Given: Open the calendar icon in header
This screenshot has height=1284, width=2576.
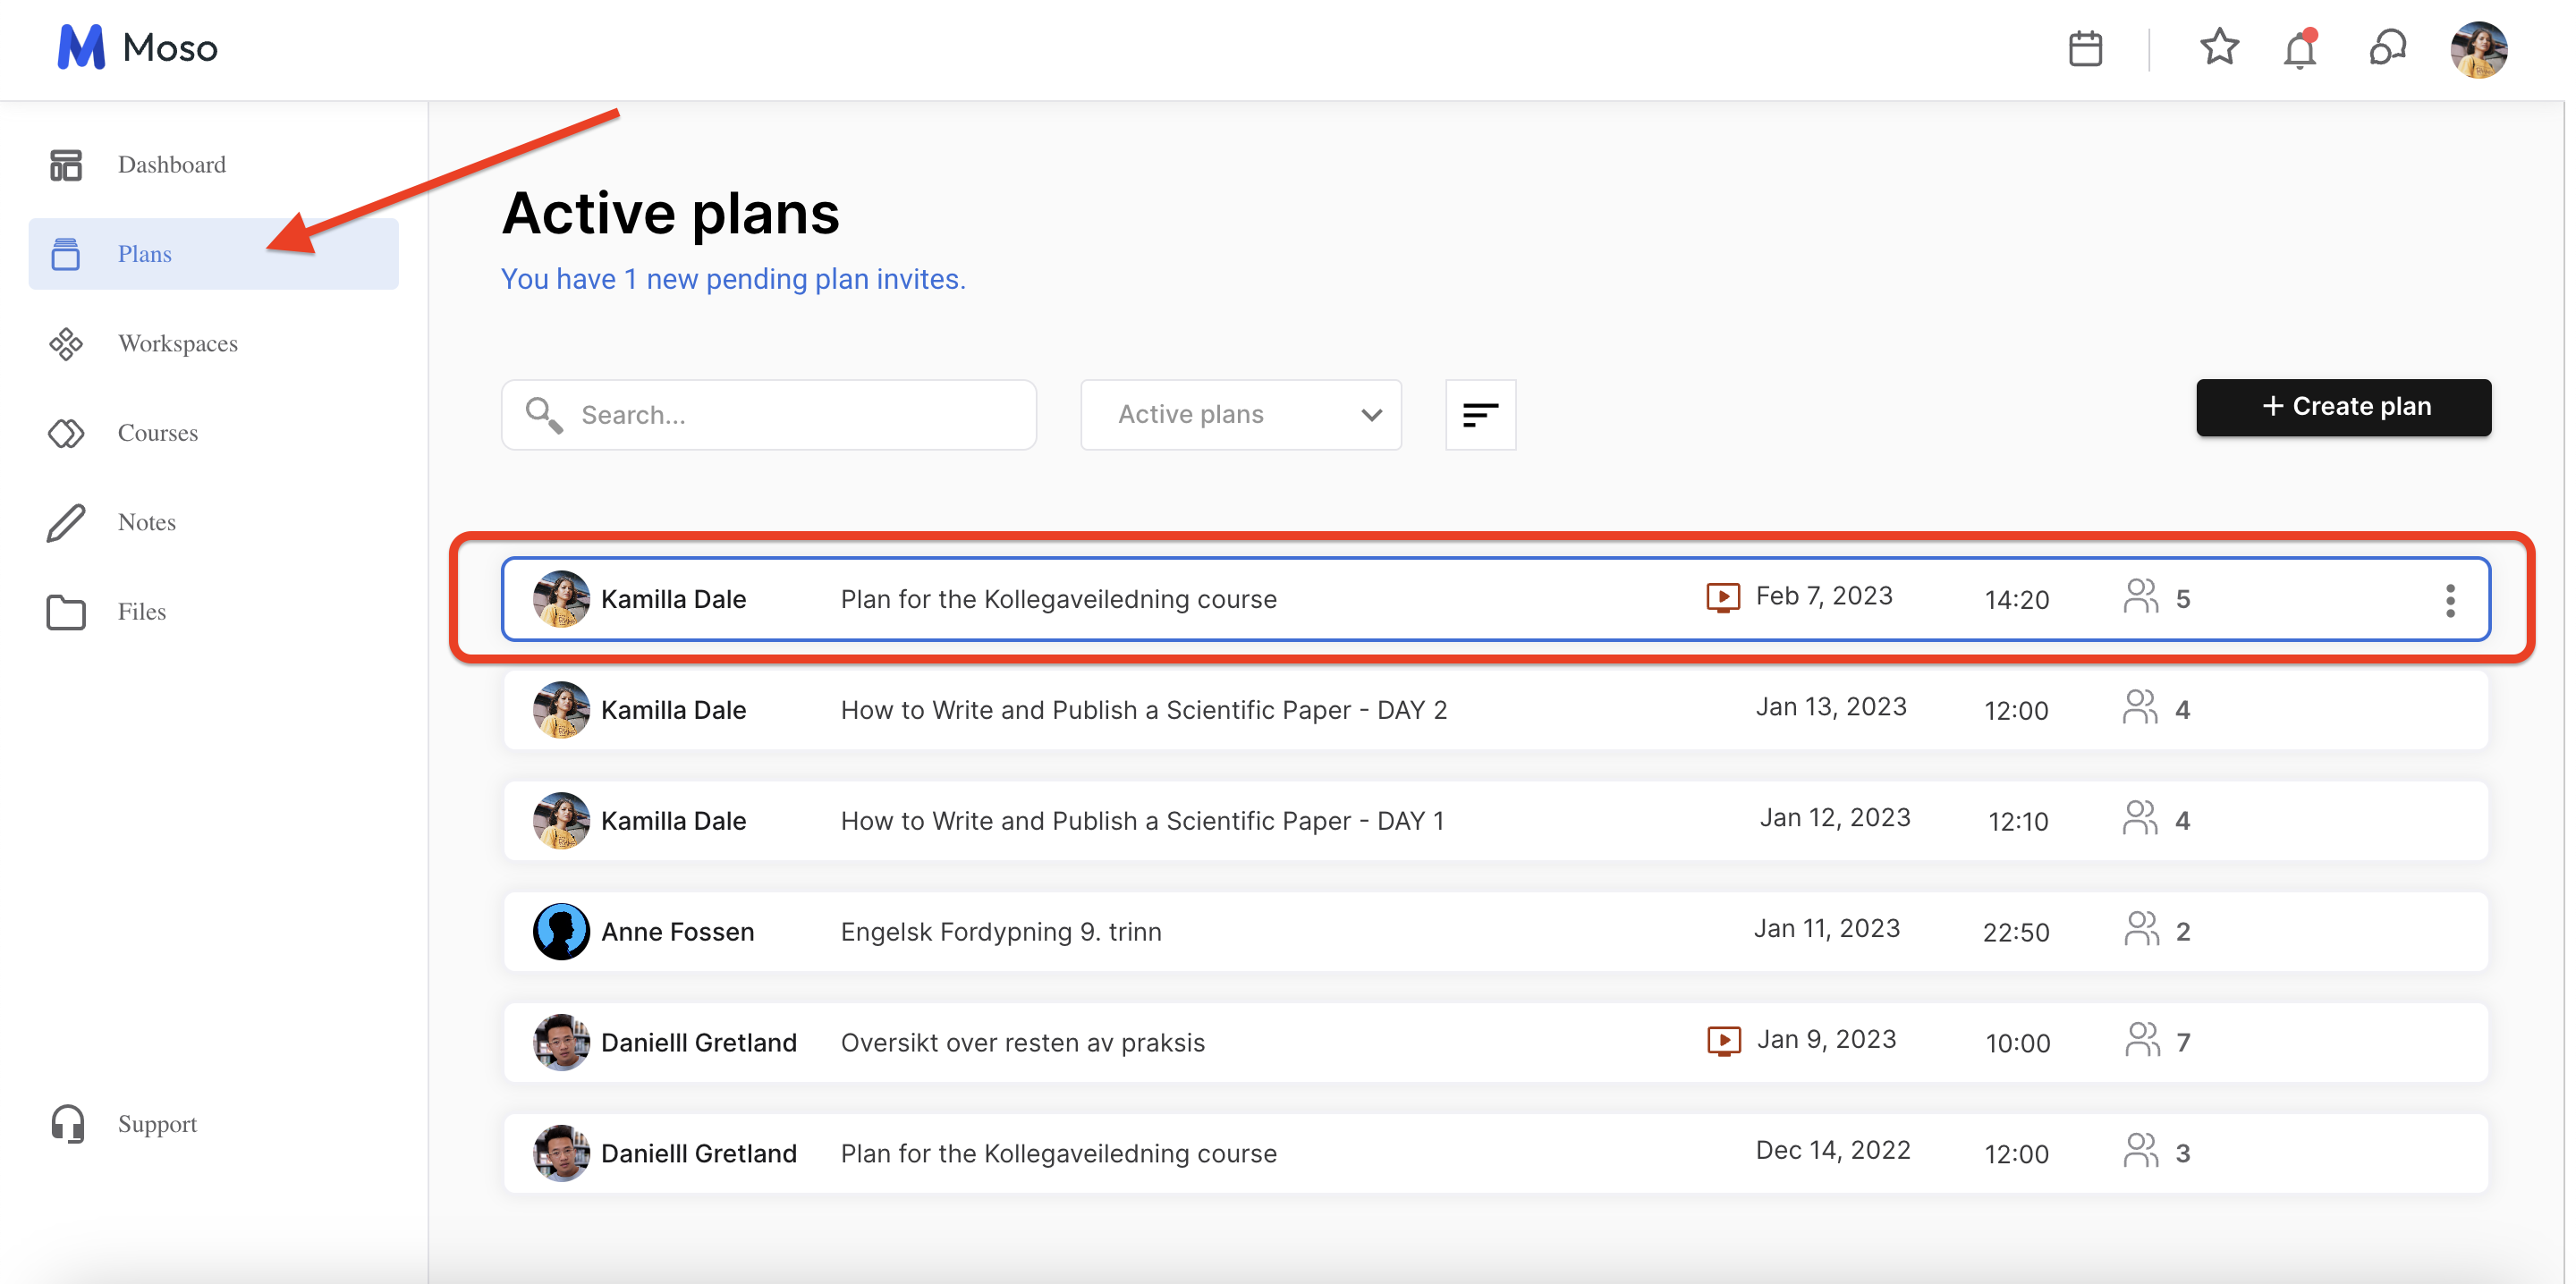Looking at the screenshot, I should coord(2084,48).
